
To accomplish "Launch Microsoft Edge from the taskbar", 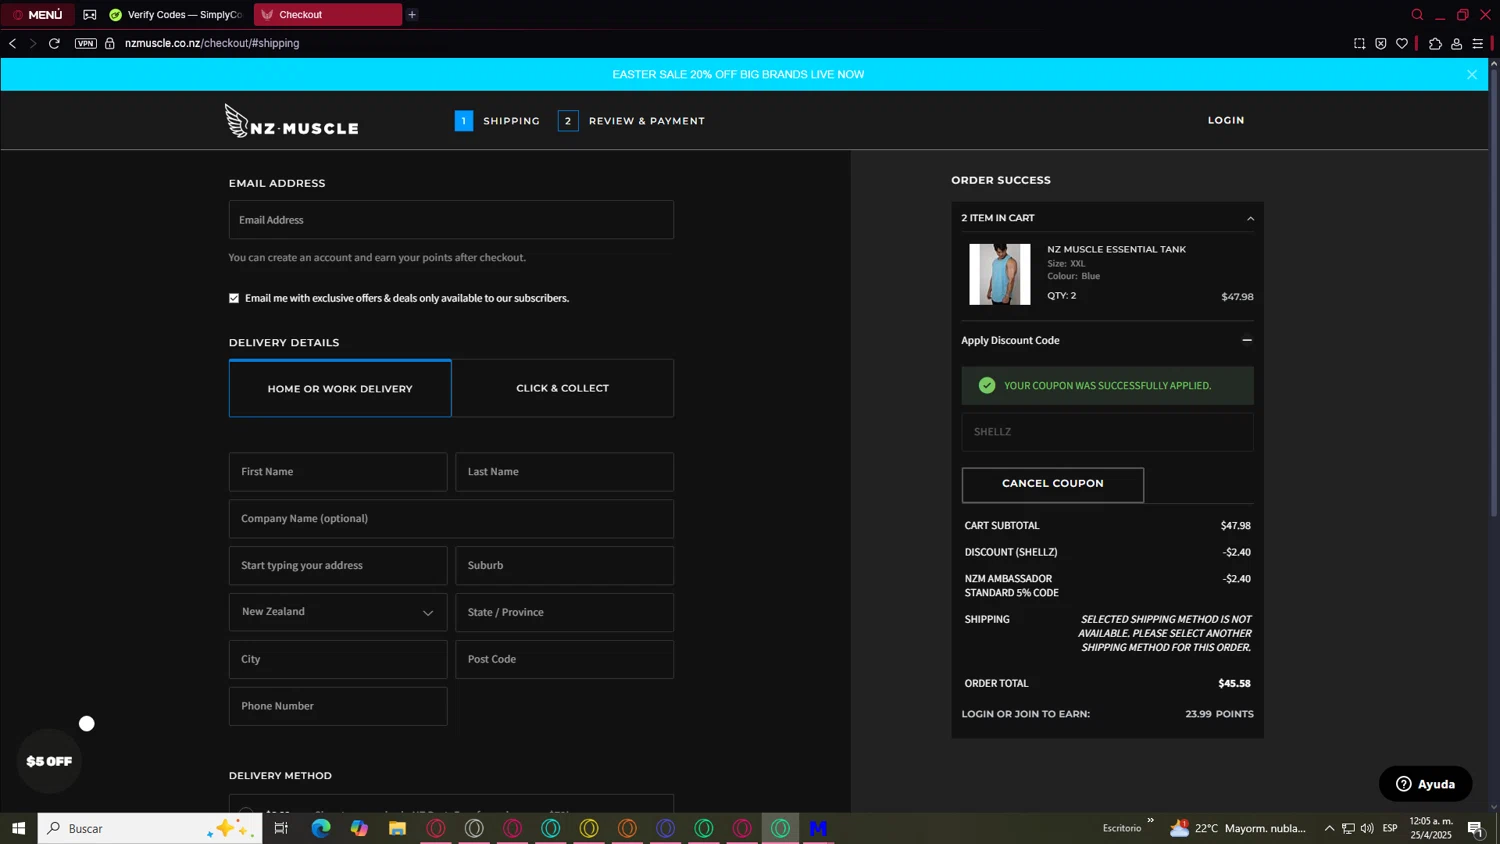I will tap(320, 829).
